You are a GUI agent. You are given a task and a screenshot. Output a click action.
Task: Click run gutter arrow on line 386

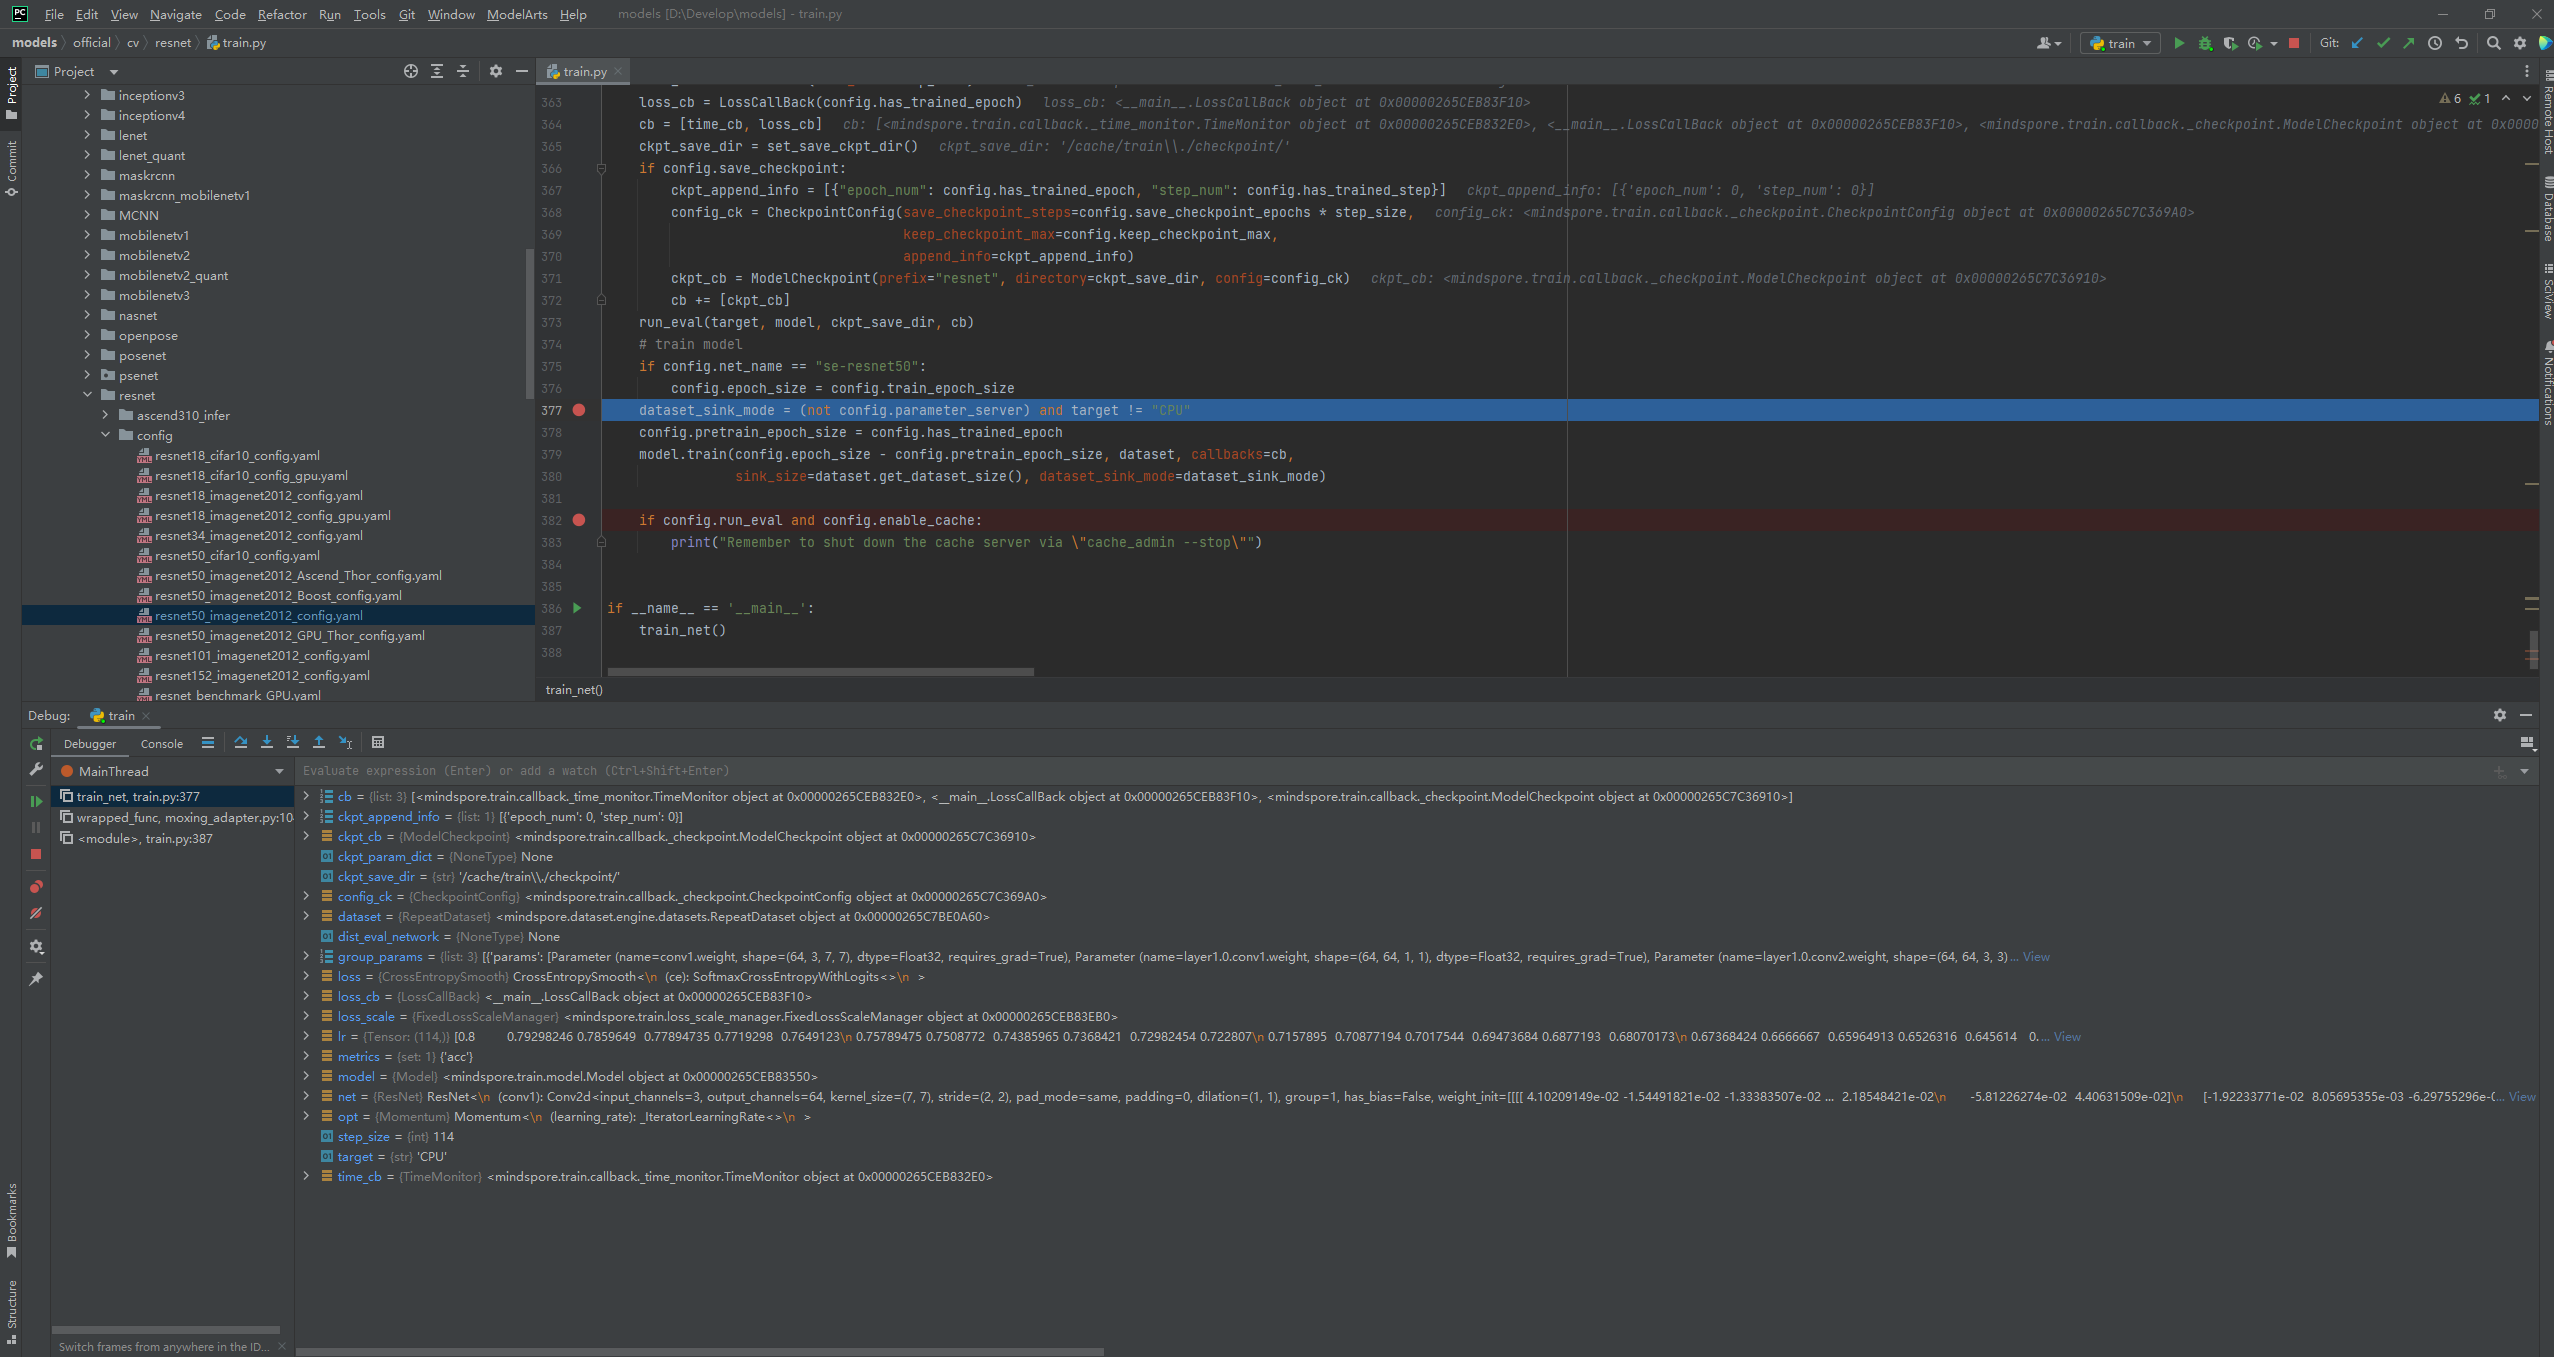577,608
